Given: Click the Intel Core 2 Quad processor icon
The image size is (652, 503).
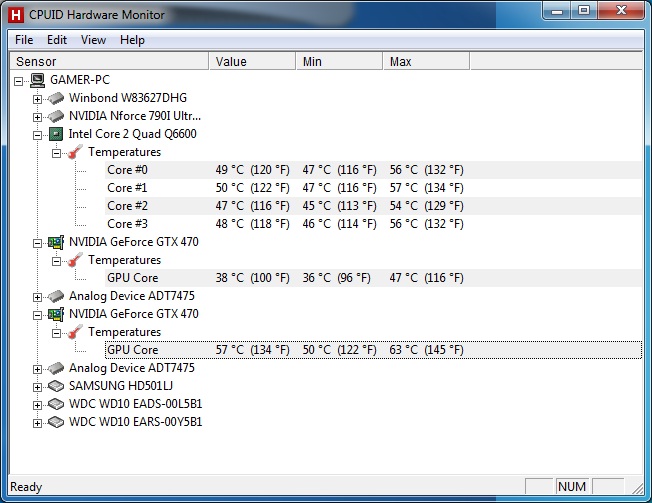Looking at the screenshot, I should pos(56,134).
